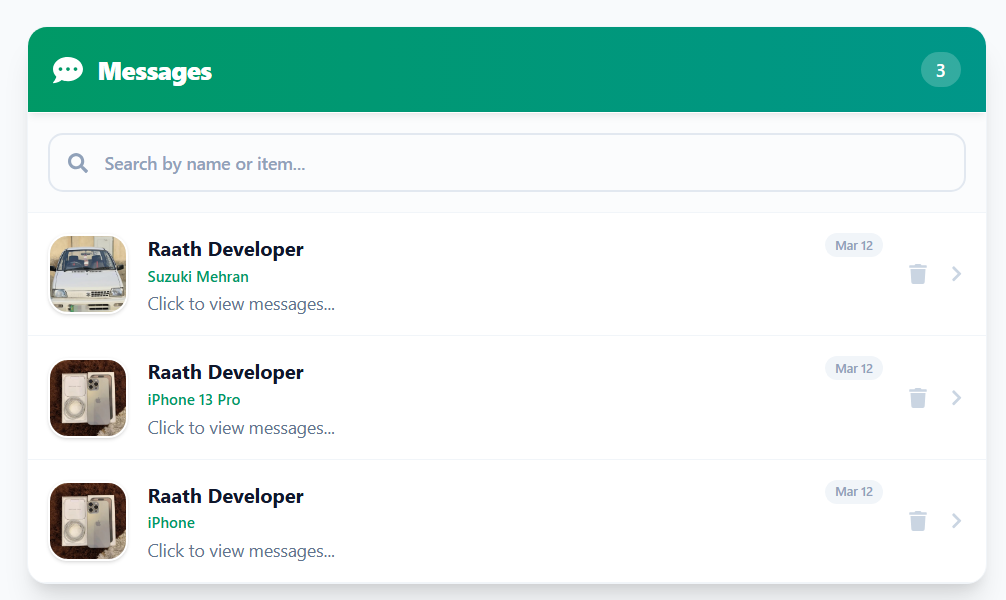This screenshot has height=600, width=1006.
Task: Focus the Search by name or item field
Action: pos(506,162)
